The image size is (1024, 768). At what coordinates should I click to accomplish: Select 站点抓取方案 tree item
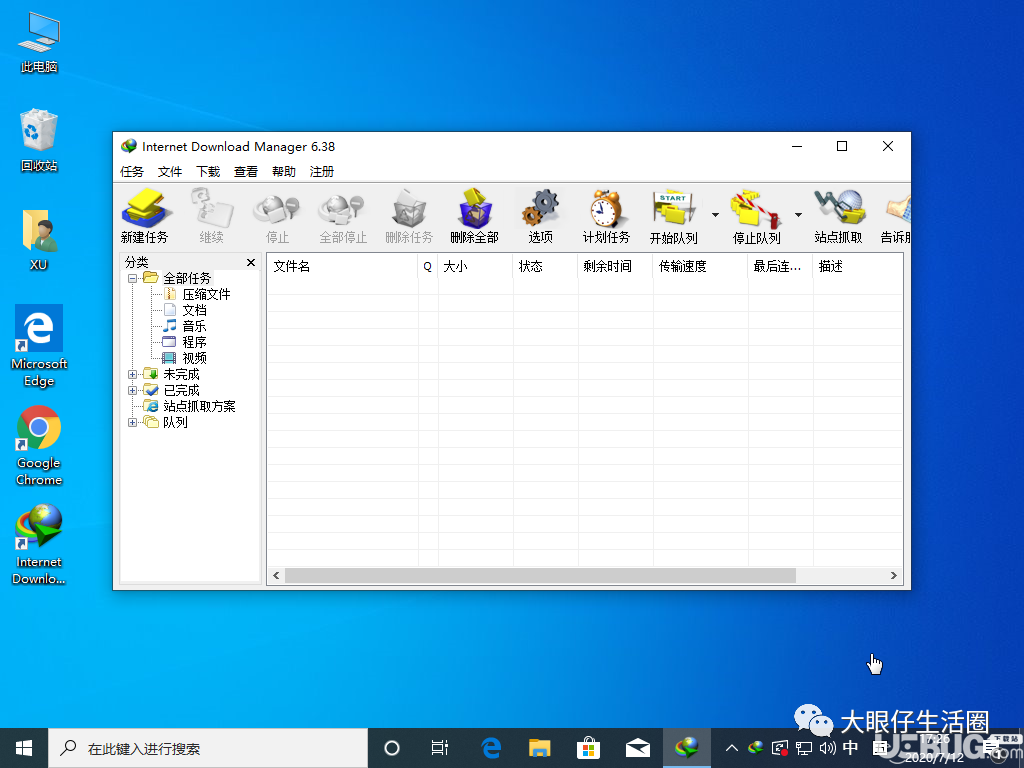tap(189, 406)
